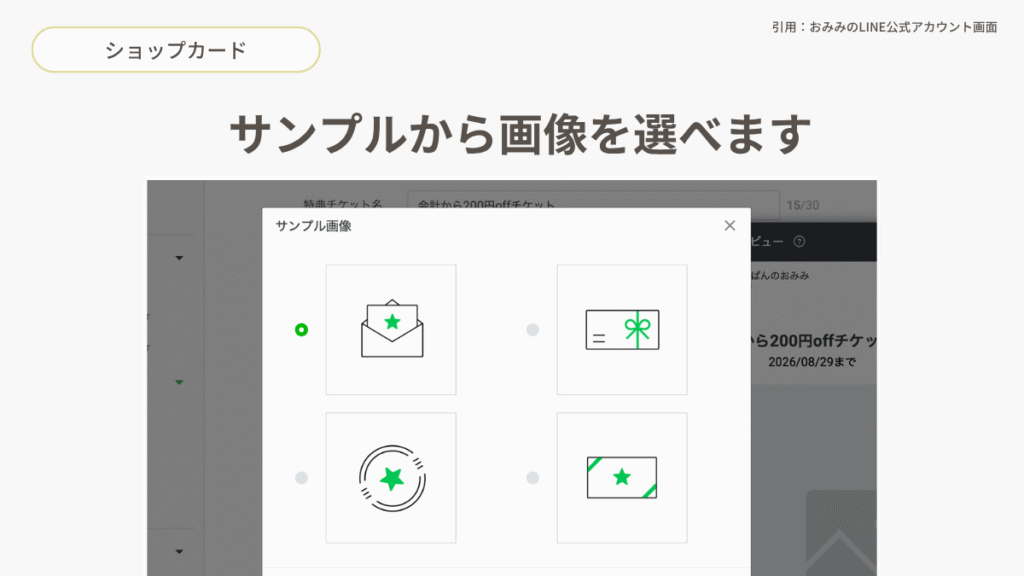Select the radio button beside gift card image
The image size is (1024, 576).
[x=533, y=329]
